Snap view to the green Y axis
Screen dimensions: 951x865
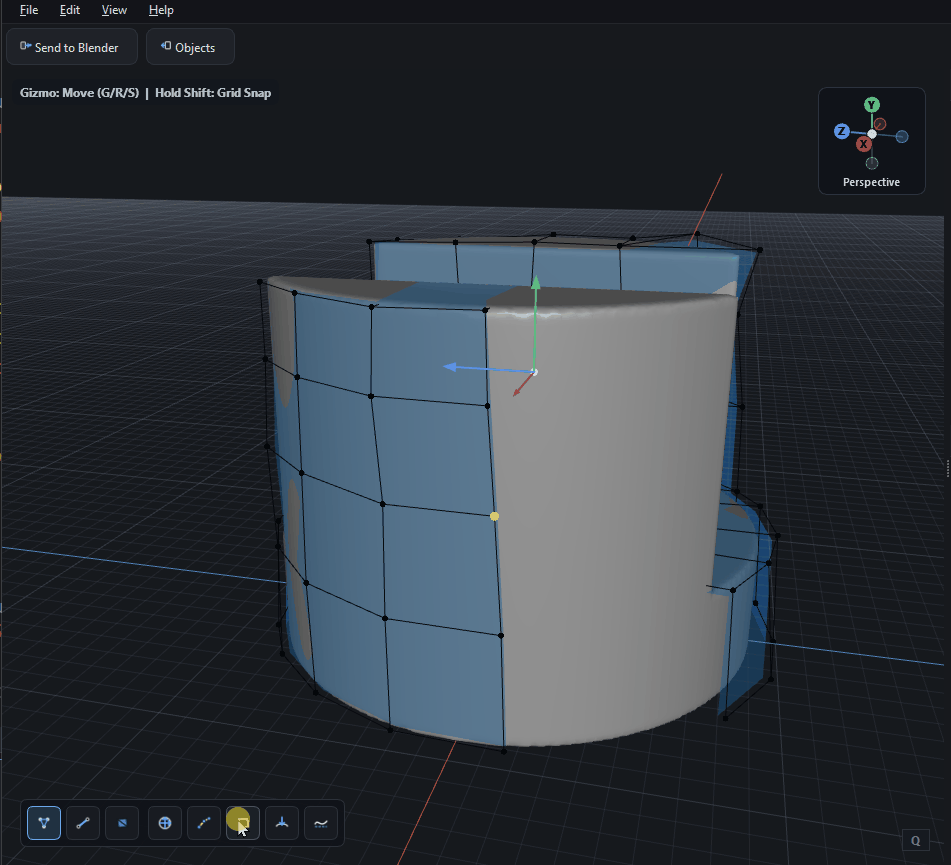(x=872, y=105)
